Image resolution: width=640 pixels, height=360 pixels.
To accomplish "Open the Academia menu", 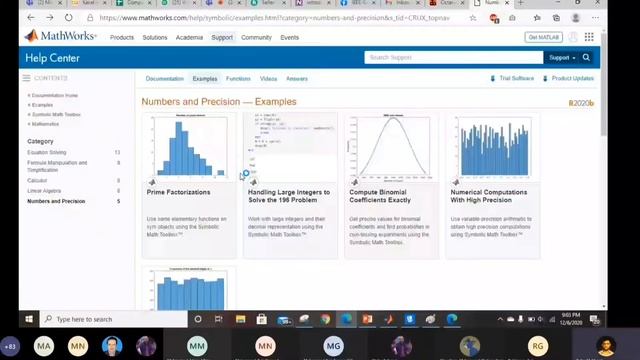I will click(x=189, y=37).
